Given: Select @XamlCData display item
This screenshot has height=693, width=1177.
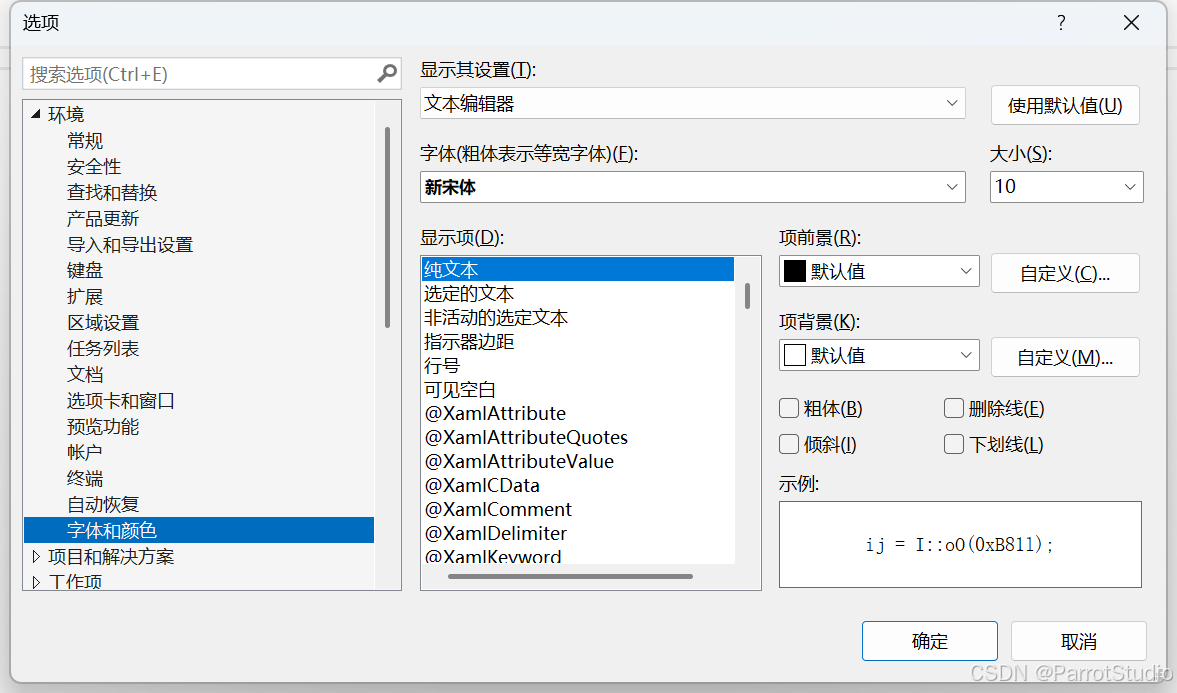Looking at the screenshot, I should click(x=483, y=486).
